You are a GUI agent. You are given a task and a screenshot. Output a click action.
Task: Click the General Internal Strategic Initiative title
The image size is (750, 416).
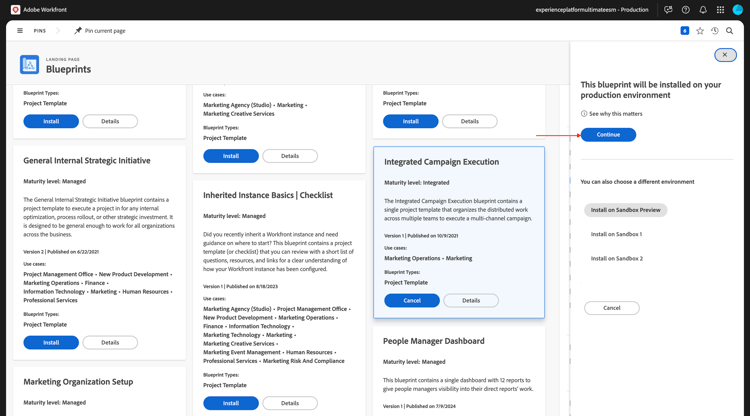pos(87,161)
